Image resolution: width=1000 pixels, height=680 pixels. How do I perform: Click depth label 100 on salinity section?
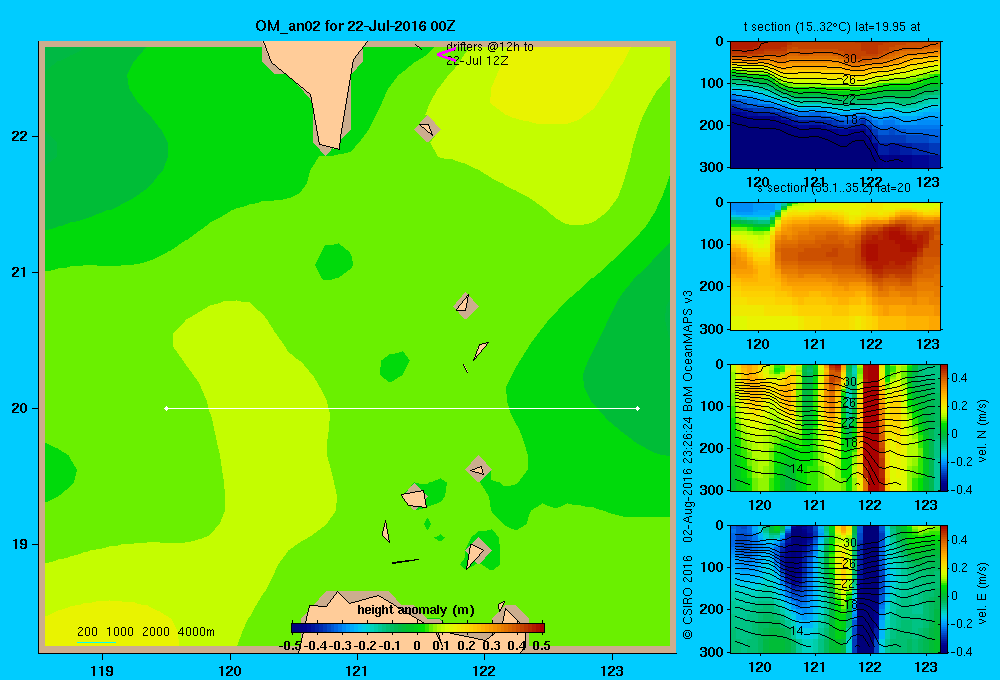coord(713,244)
